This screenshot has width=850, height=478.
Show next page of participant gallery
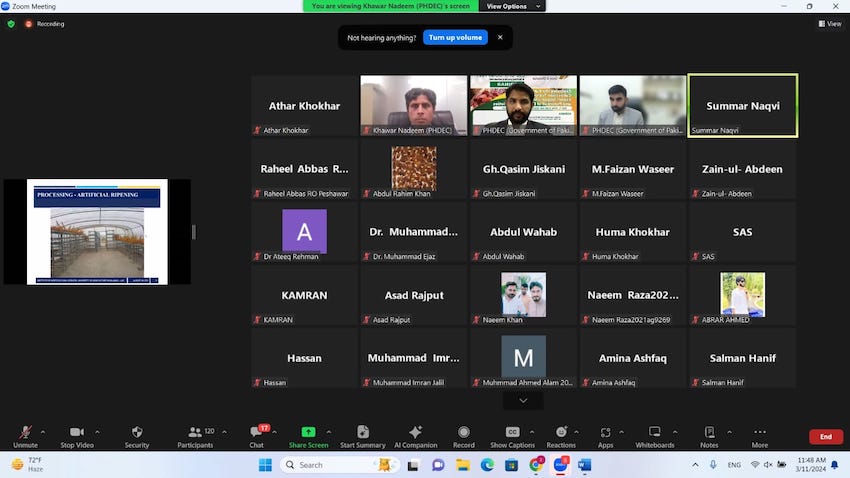(523, 400)
